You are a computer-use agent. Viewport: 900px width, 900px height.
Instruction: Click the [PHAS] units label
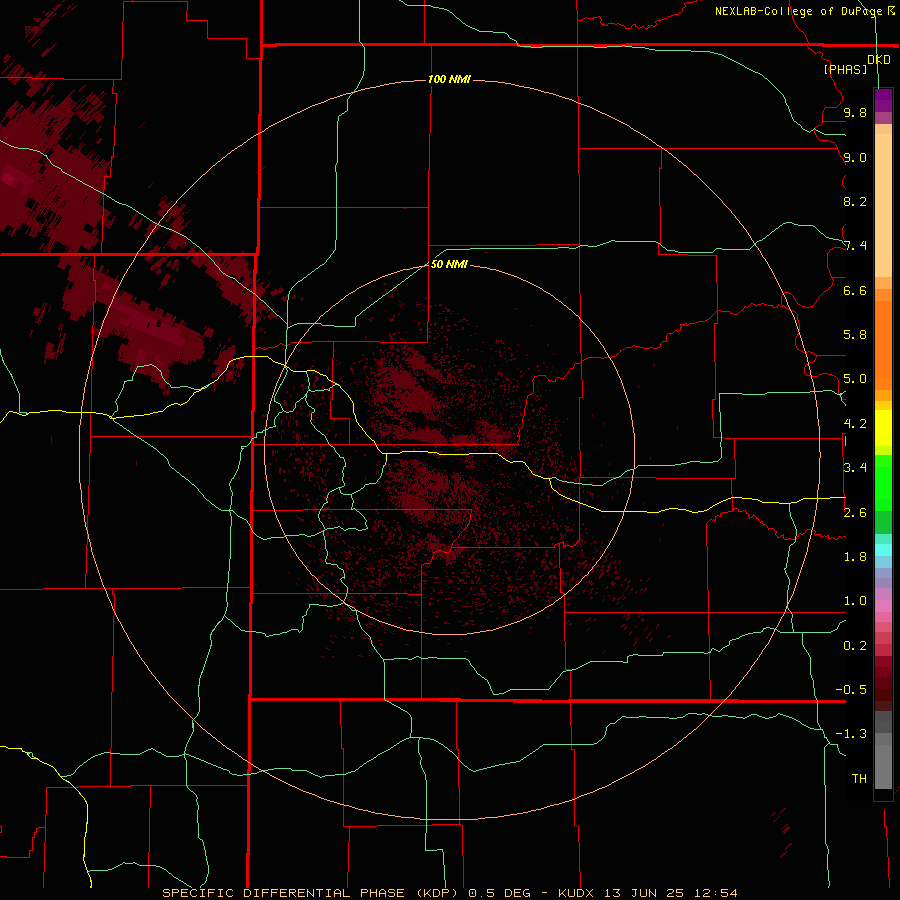point(845,69)
